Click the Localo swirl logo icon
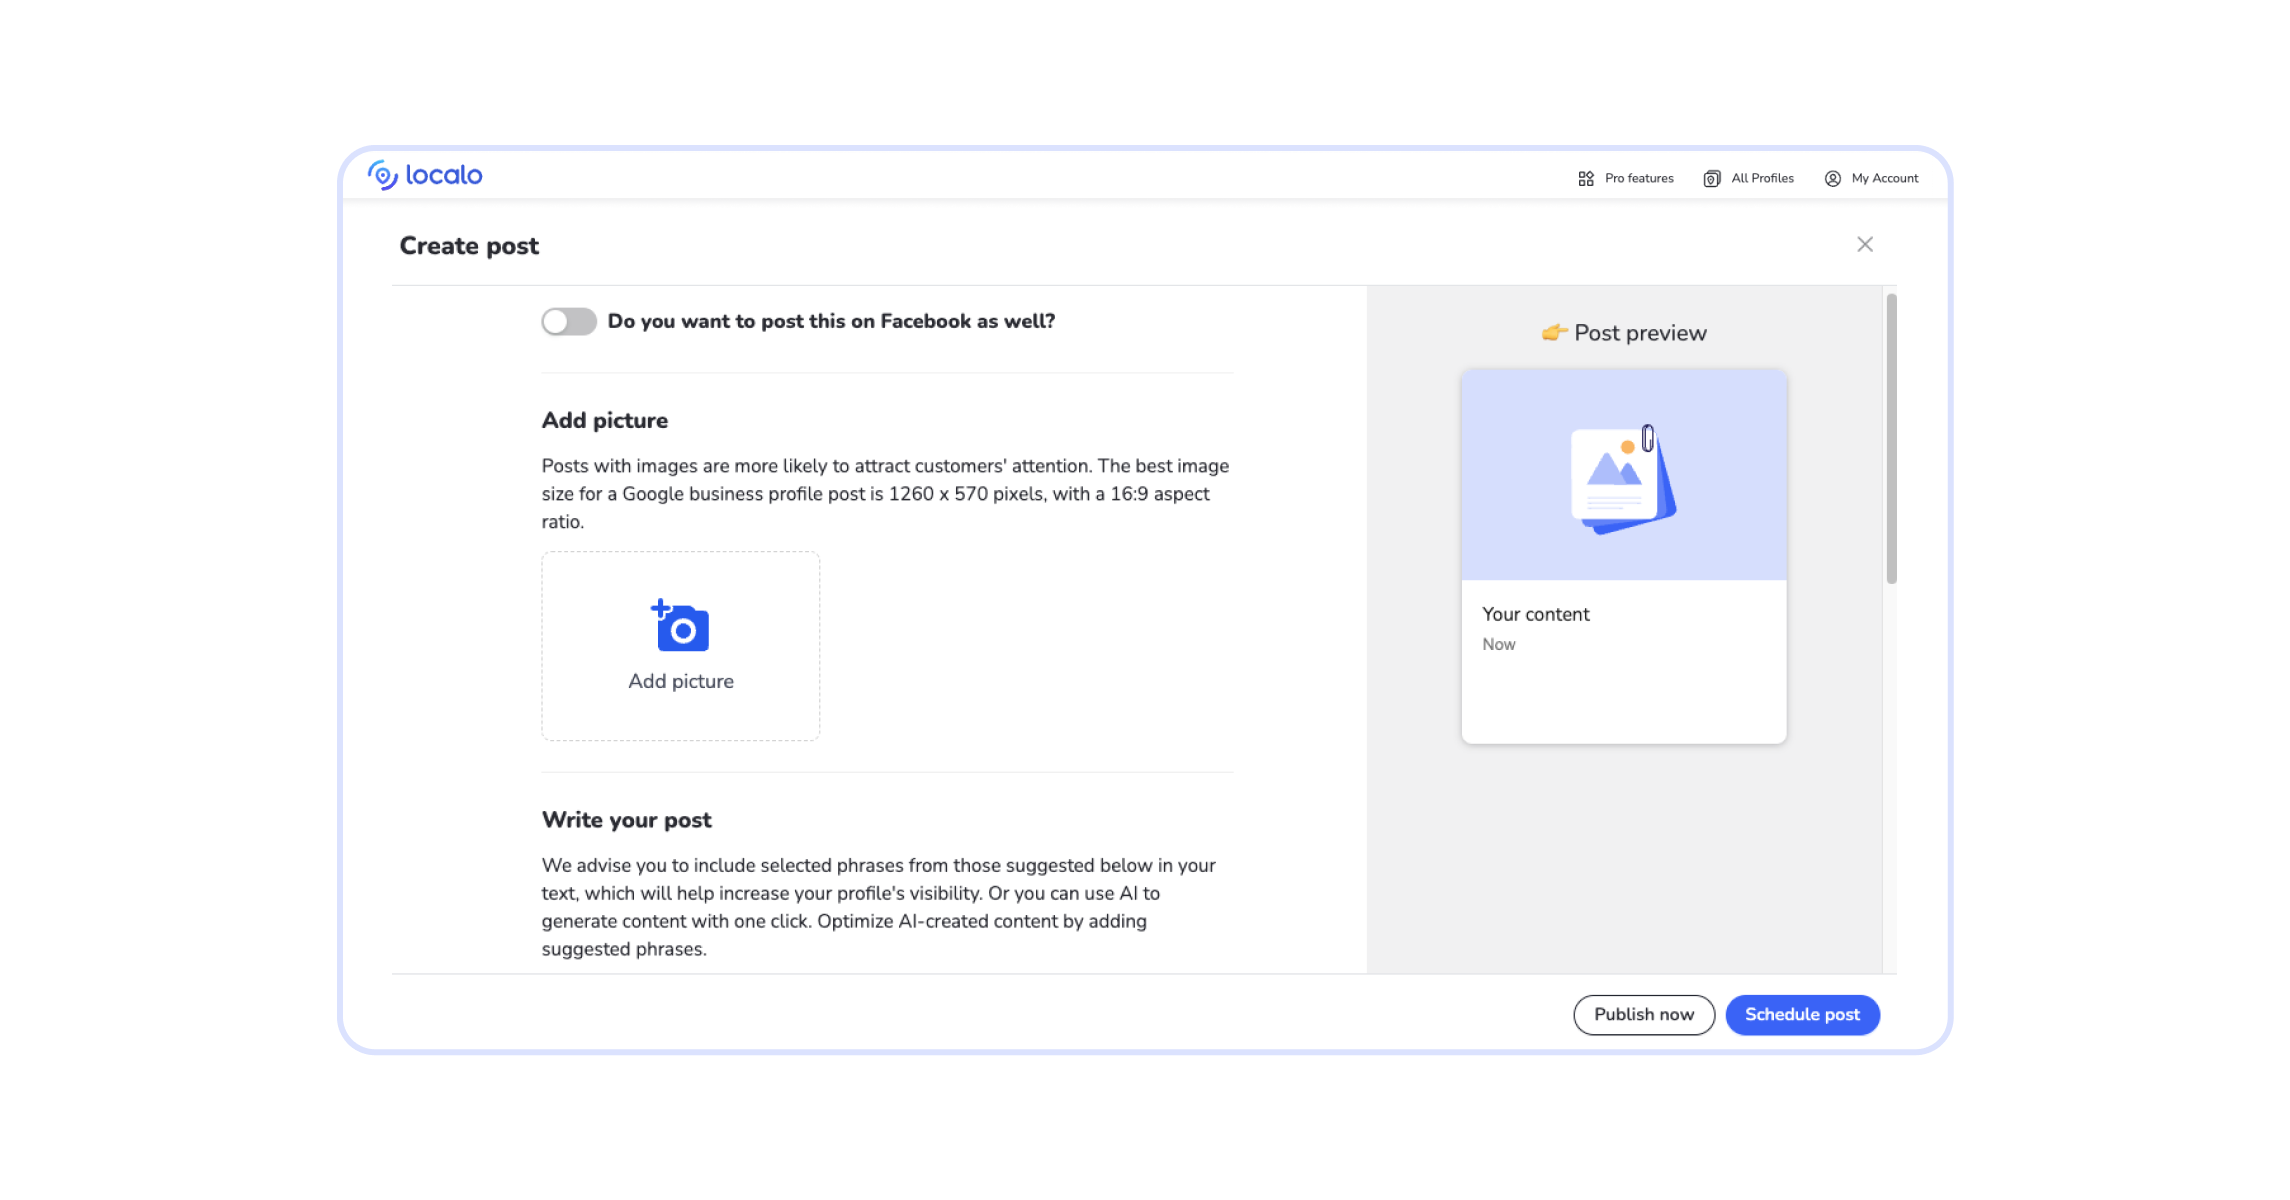The height and width of the screenshot is (1200, 2290). (x=382, y=175)
